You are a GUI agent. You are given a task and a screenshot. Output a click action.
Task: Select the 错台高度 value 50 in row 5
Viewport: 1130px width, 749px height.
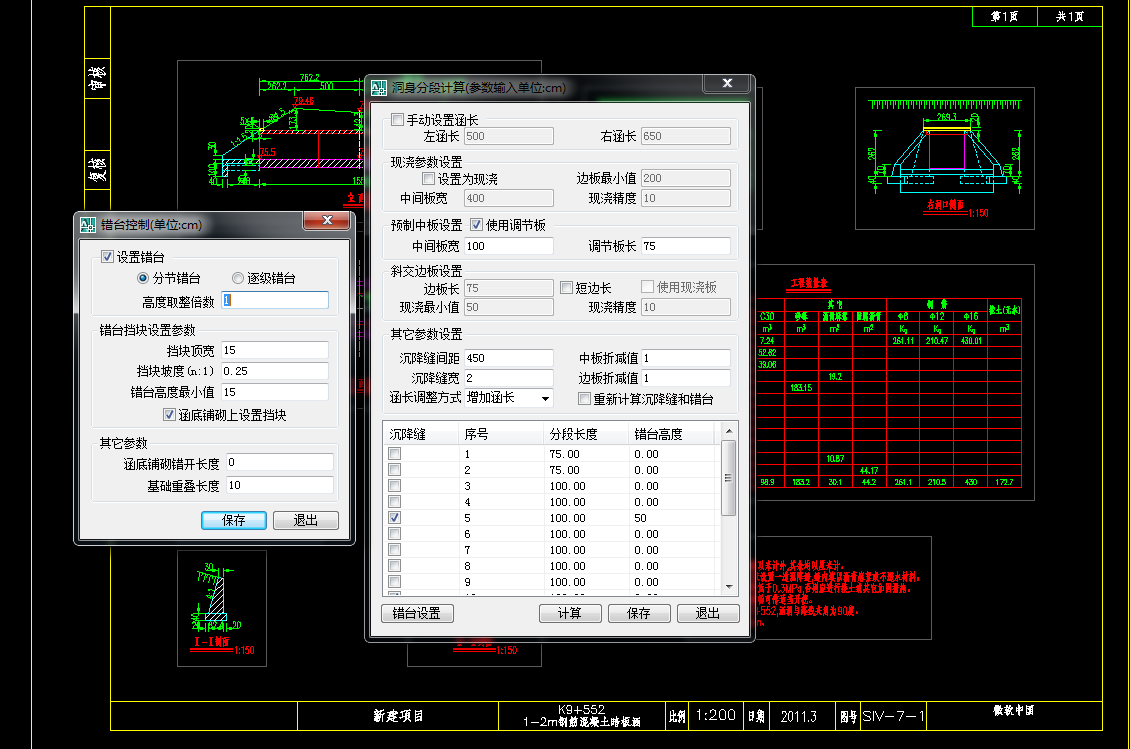point(641,518)
